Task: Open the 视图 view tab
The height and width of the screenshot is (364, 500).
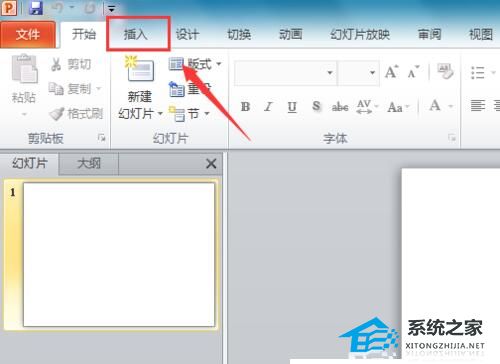Action: click(481, 34)
